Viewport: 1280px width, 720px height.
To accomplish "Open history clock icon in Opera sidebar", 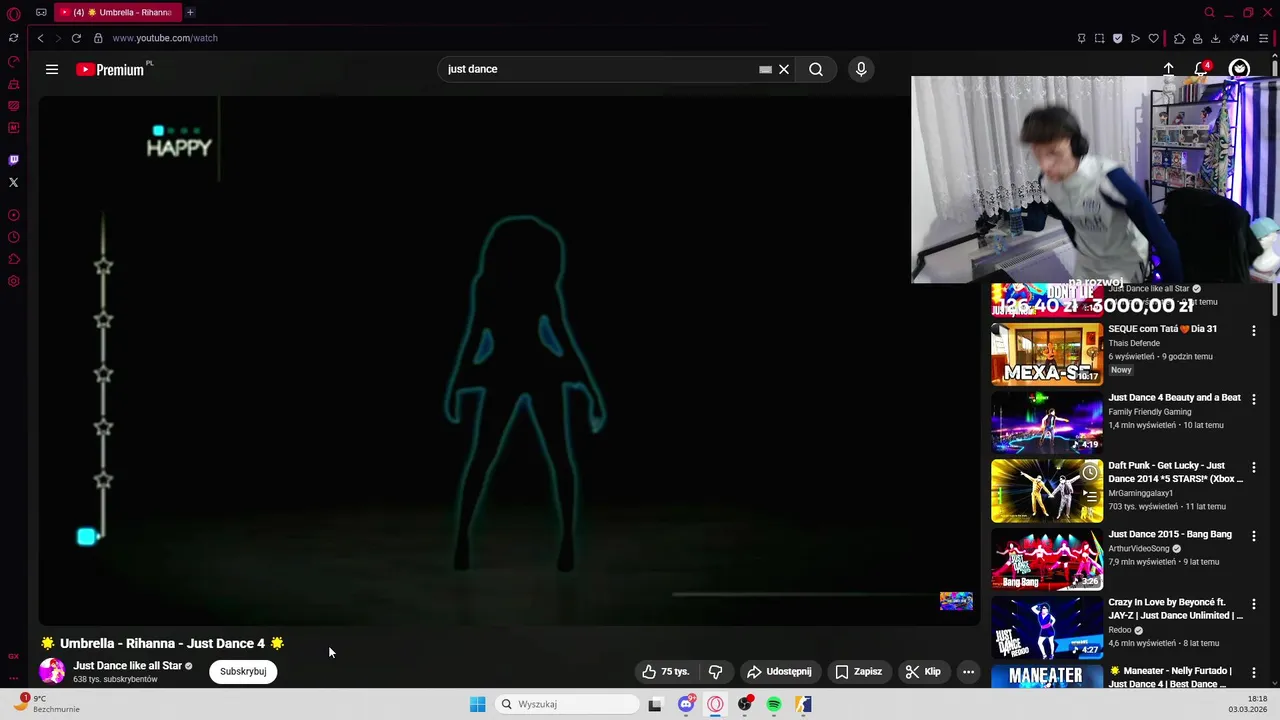I will 13,237.
